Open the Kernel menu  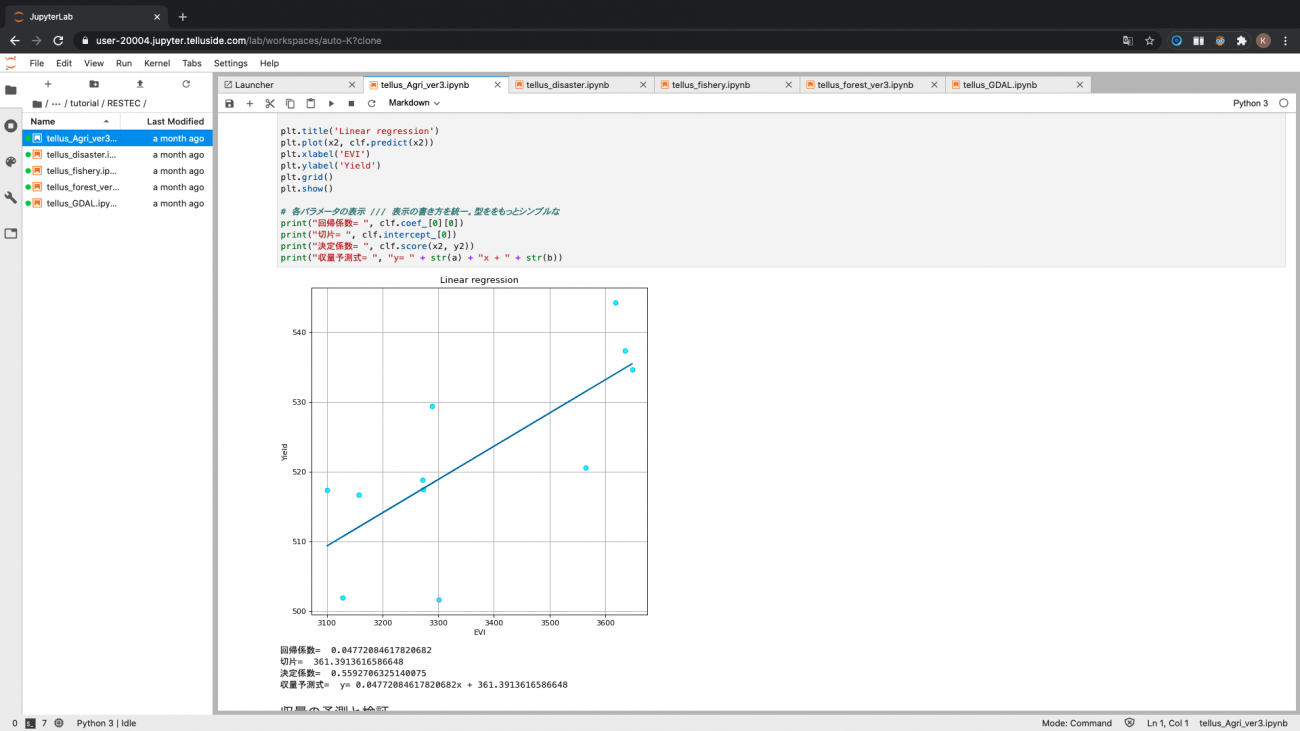157,63
